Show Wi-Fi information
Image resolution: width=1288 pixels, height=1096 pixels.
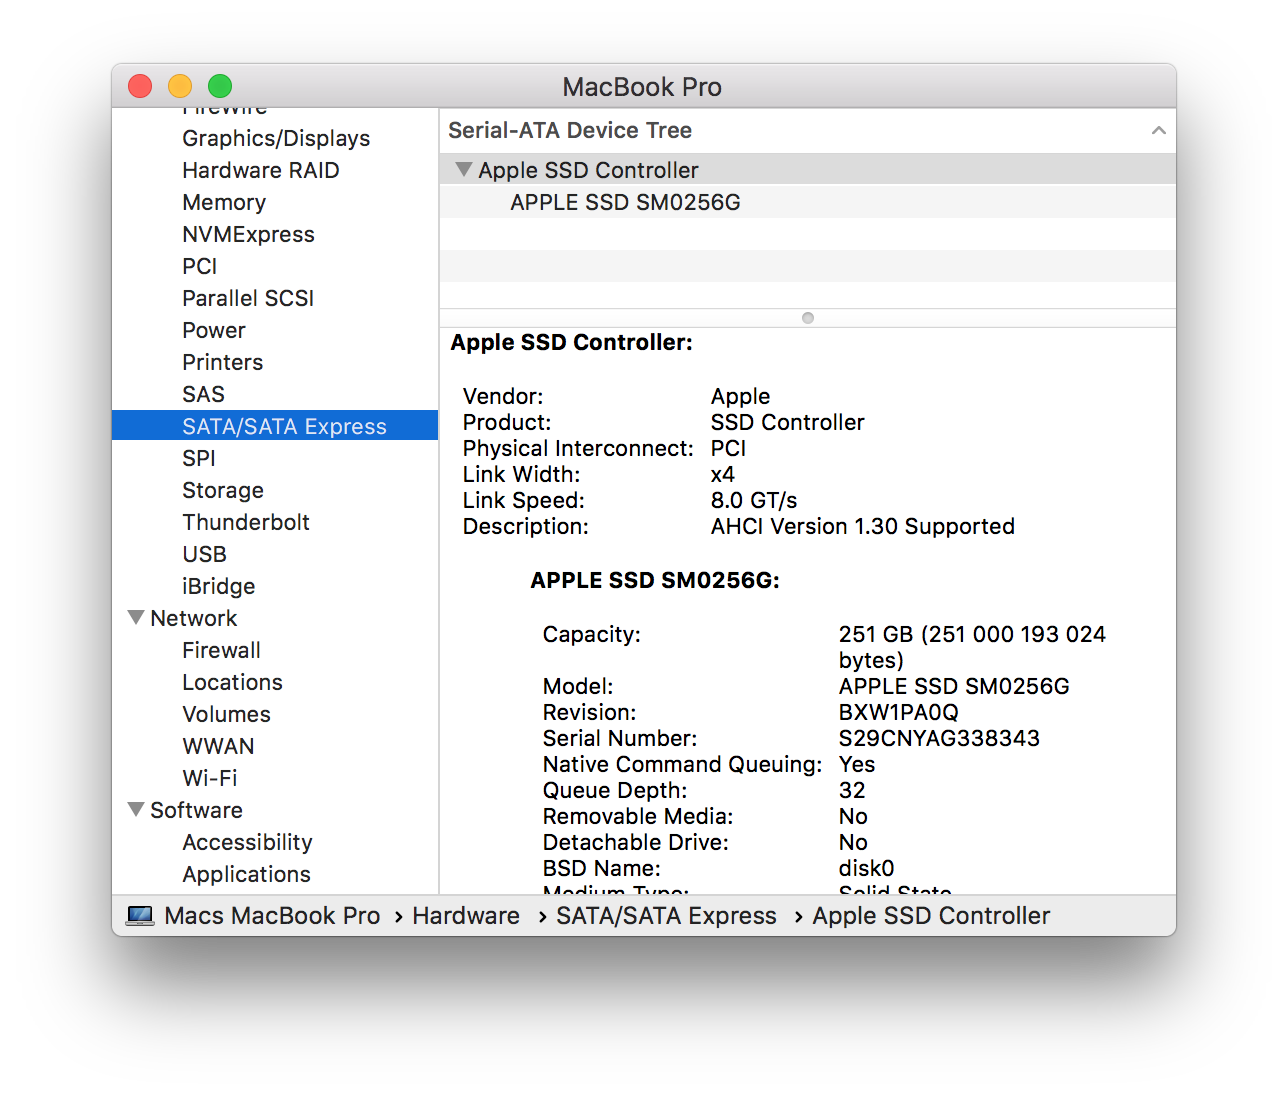pyautogui.click(x=210, y=778)
